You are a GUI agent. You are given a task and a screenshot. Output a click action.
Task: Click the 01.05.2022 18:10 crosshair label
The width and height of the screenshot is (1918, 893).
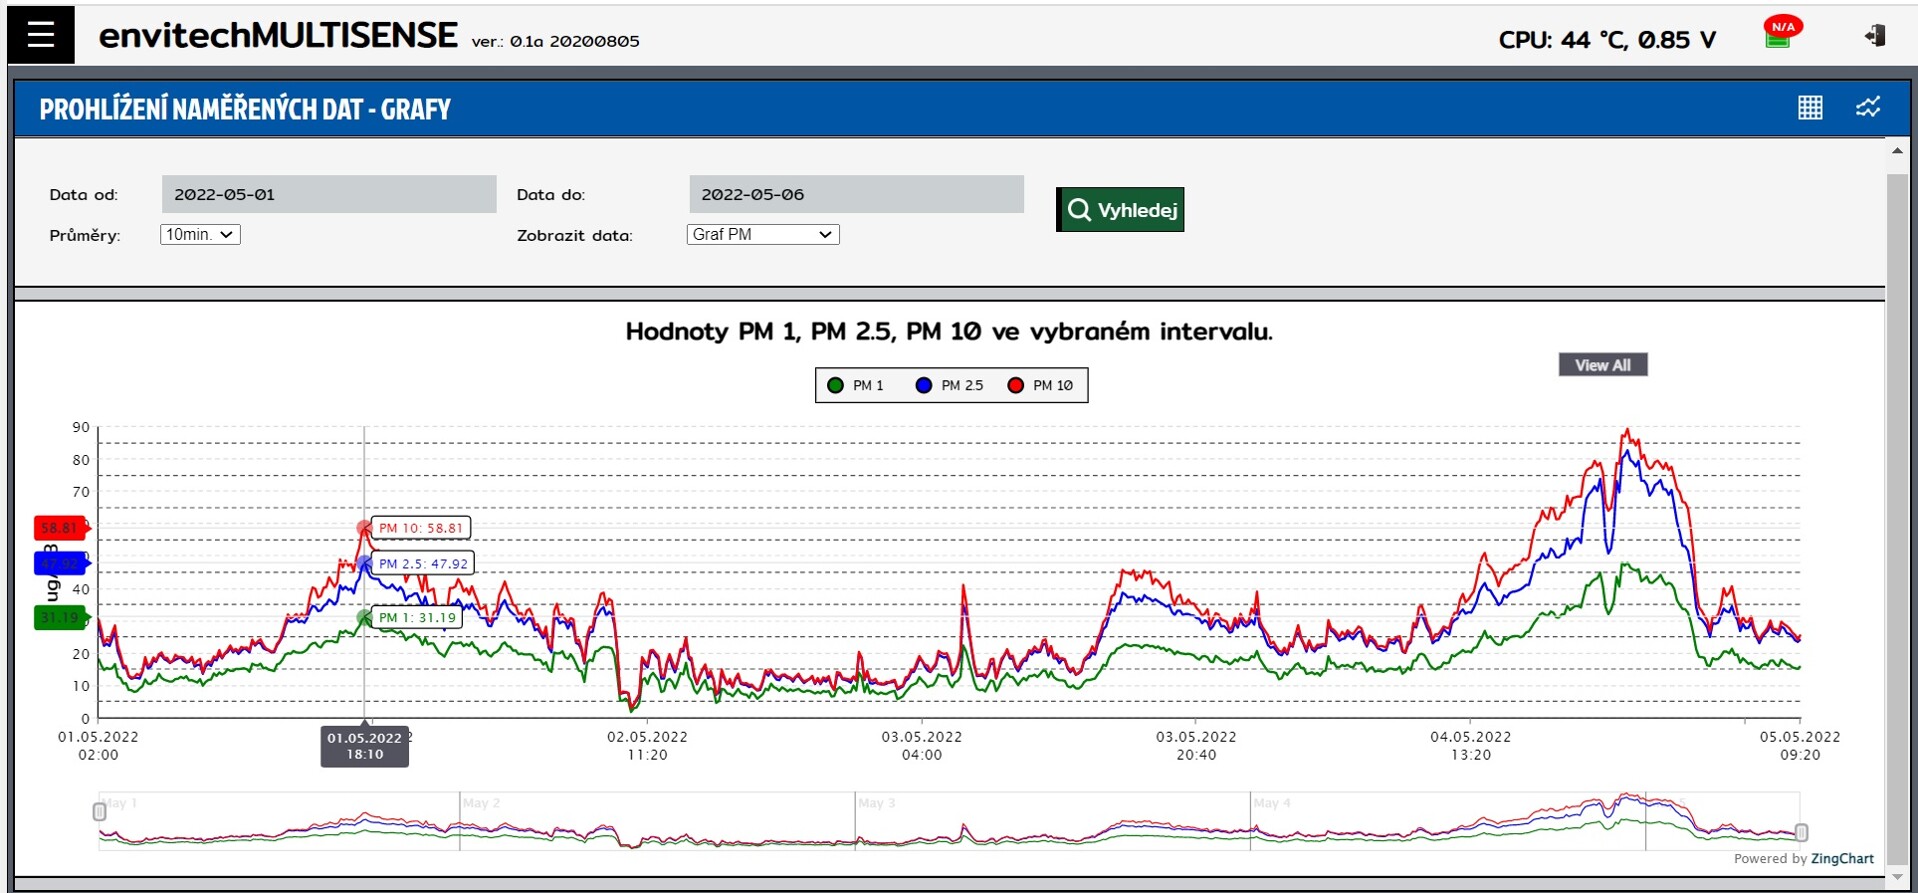click(x=365, y=746)
